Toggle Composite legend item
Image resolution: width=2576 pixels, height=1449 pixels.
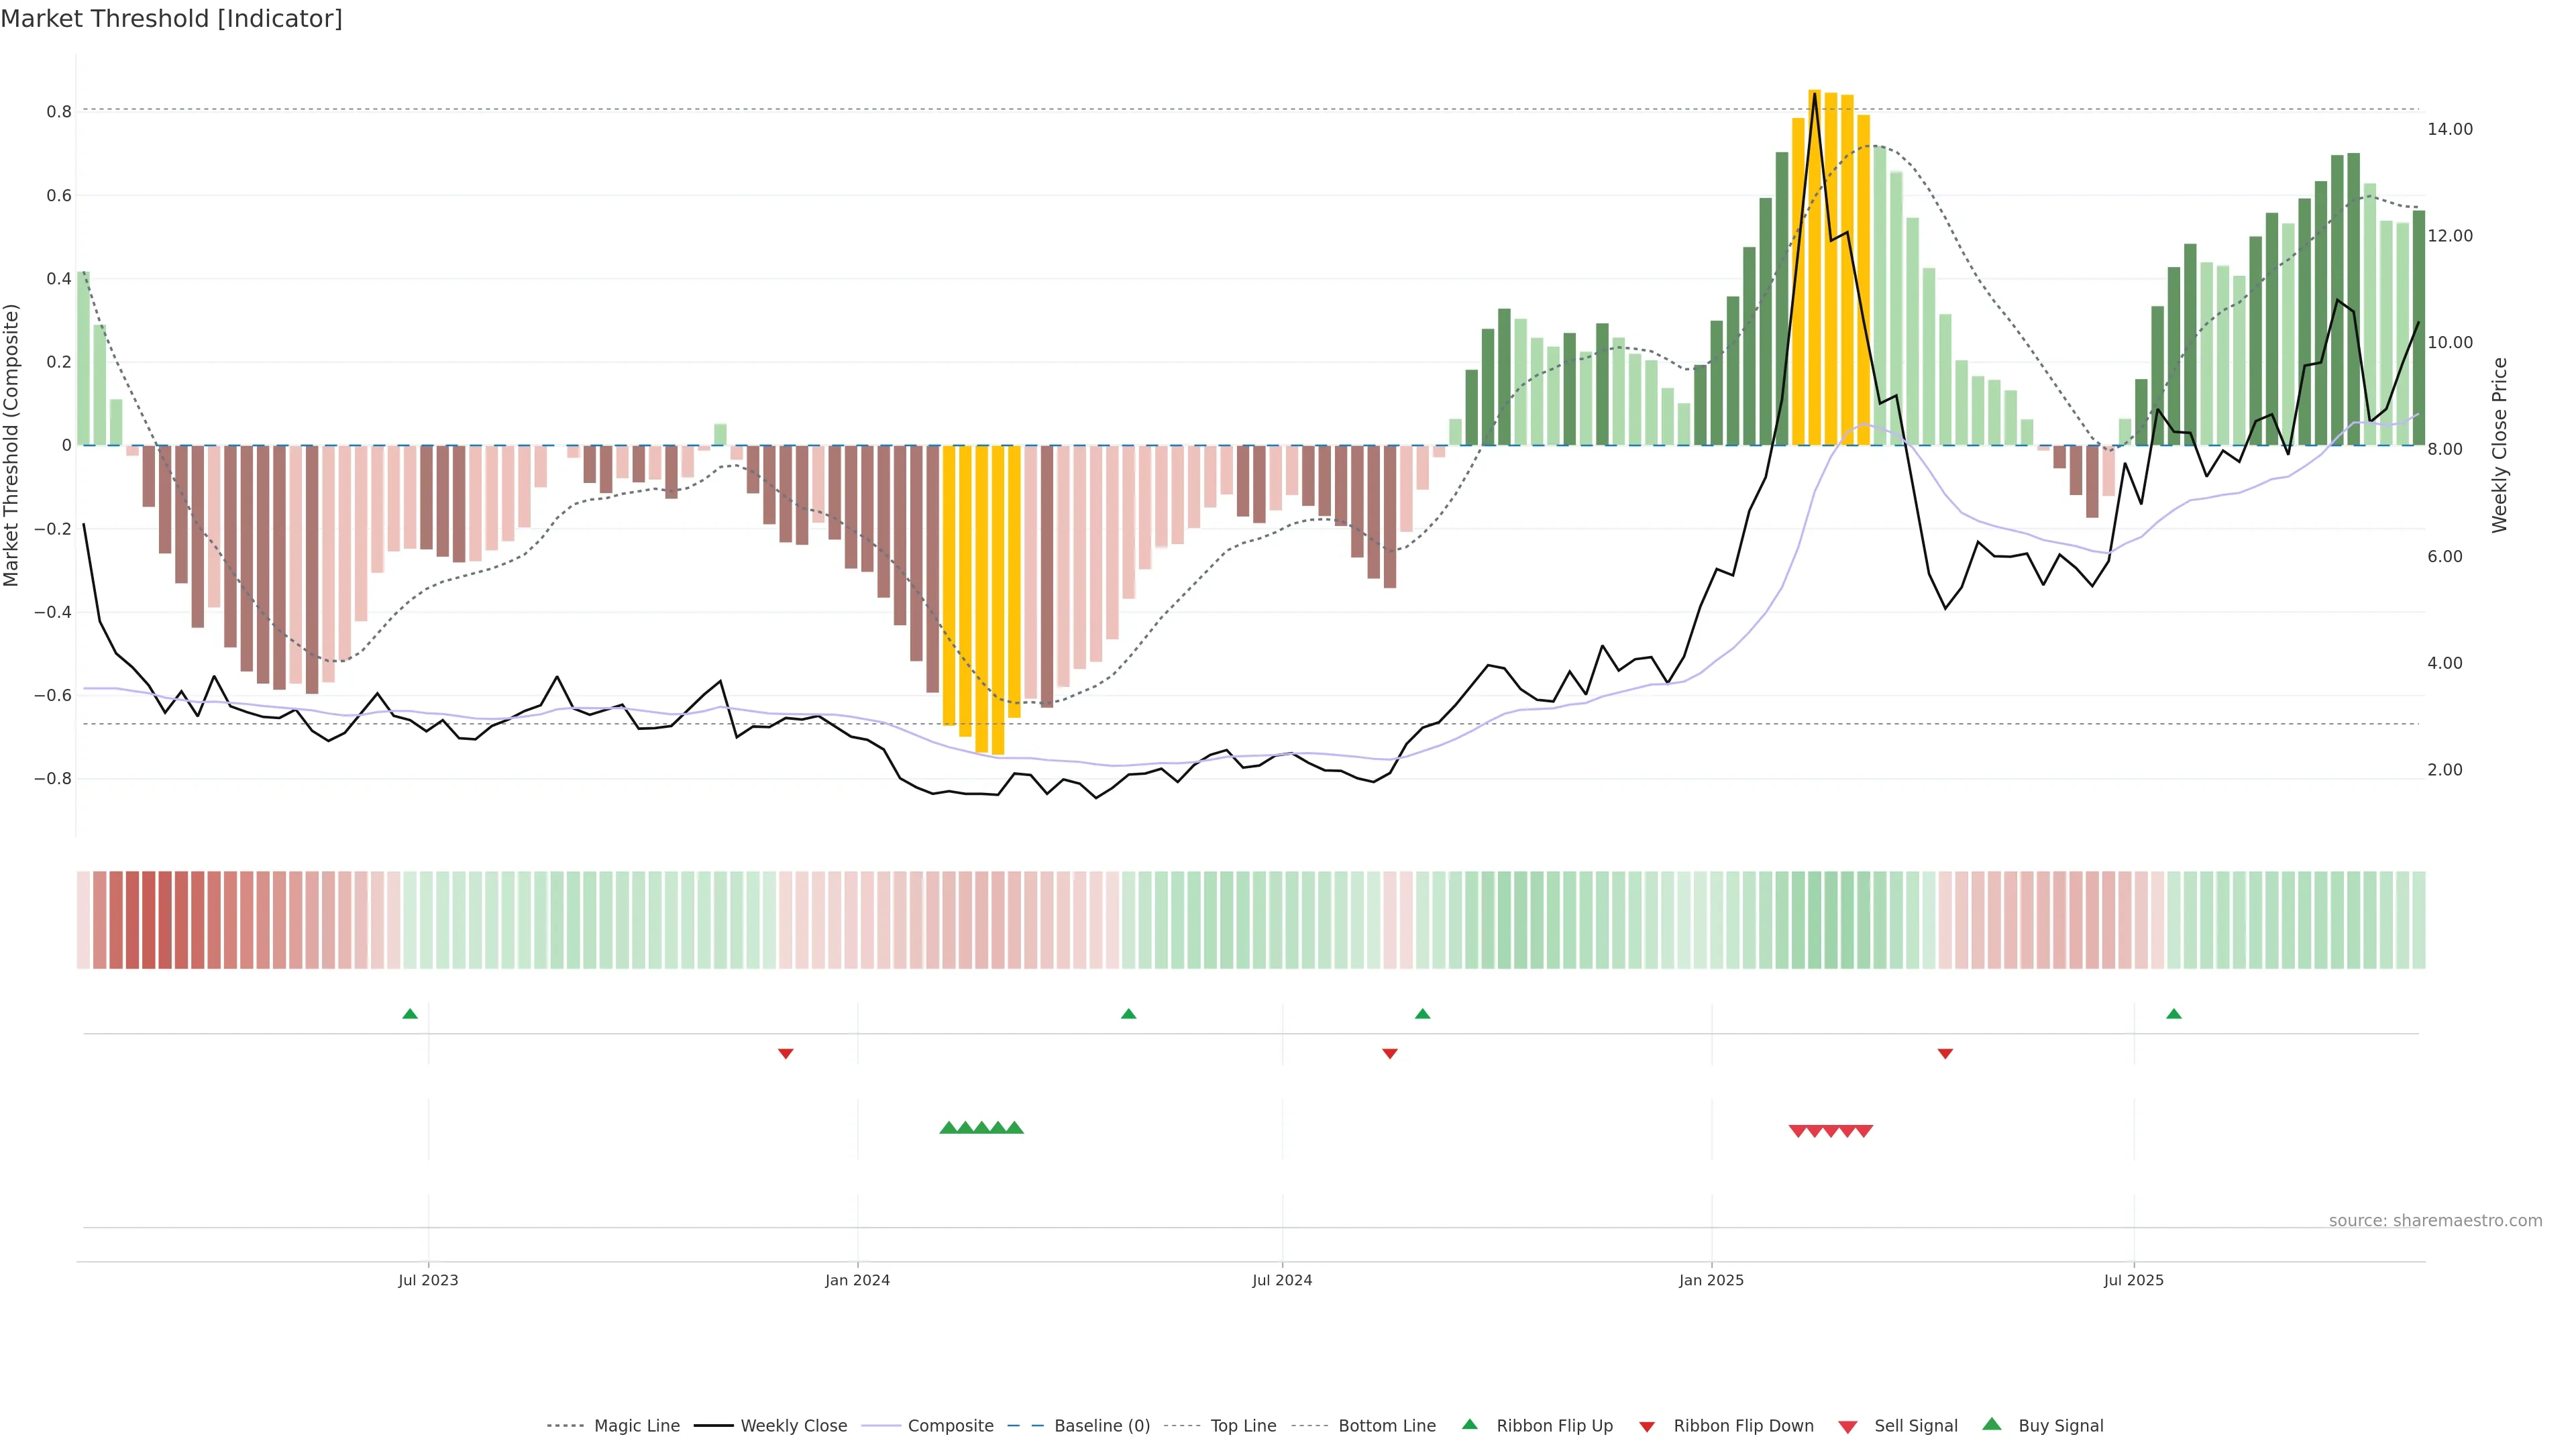coord(950,1425)
